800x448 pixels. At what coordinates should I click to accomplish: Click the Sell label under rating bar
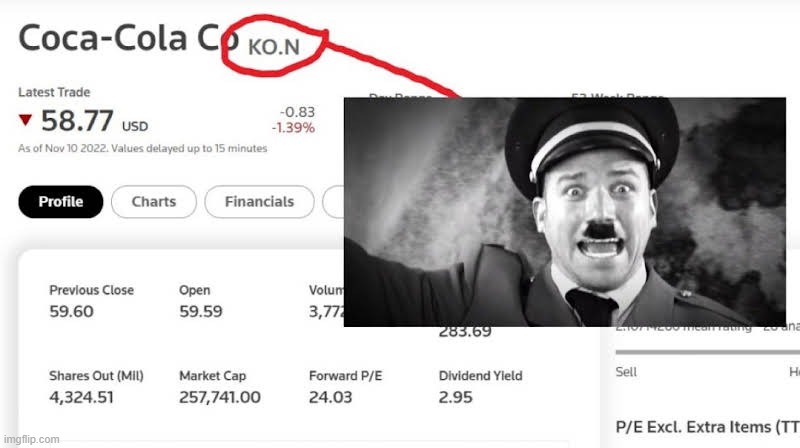pyautogui.click(x=626, y=372)
